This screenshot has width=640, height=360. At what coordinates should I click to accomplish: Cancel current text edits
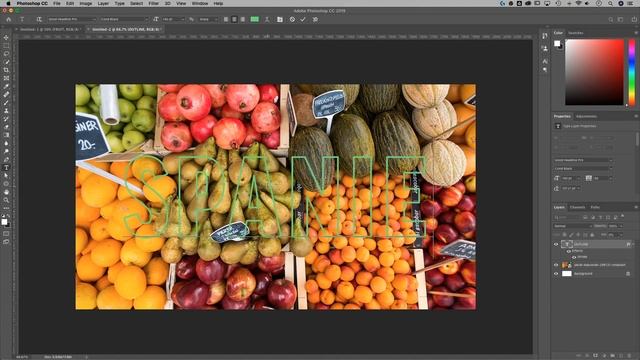point(292,19)
